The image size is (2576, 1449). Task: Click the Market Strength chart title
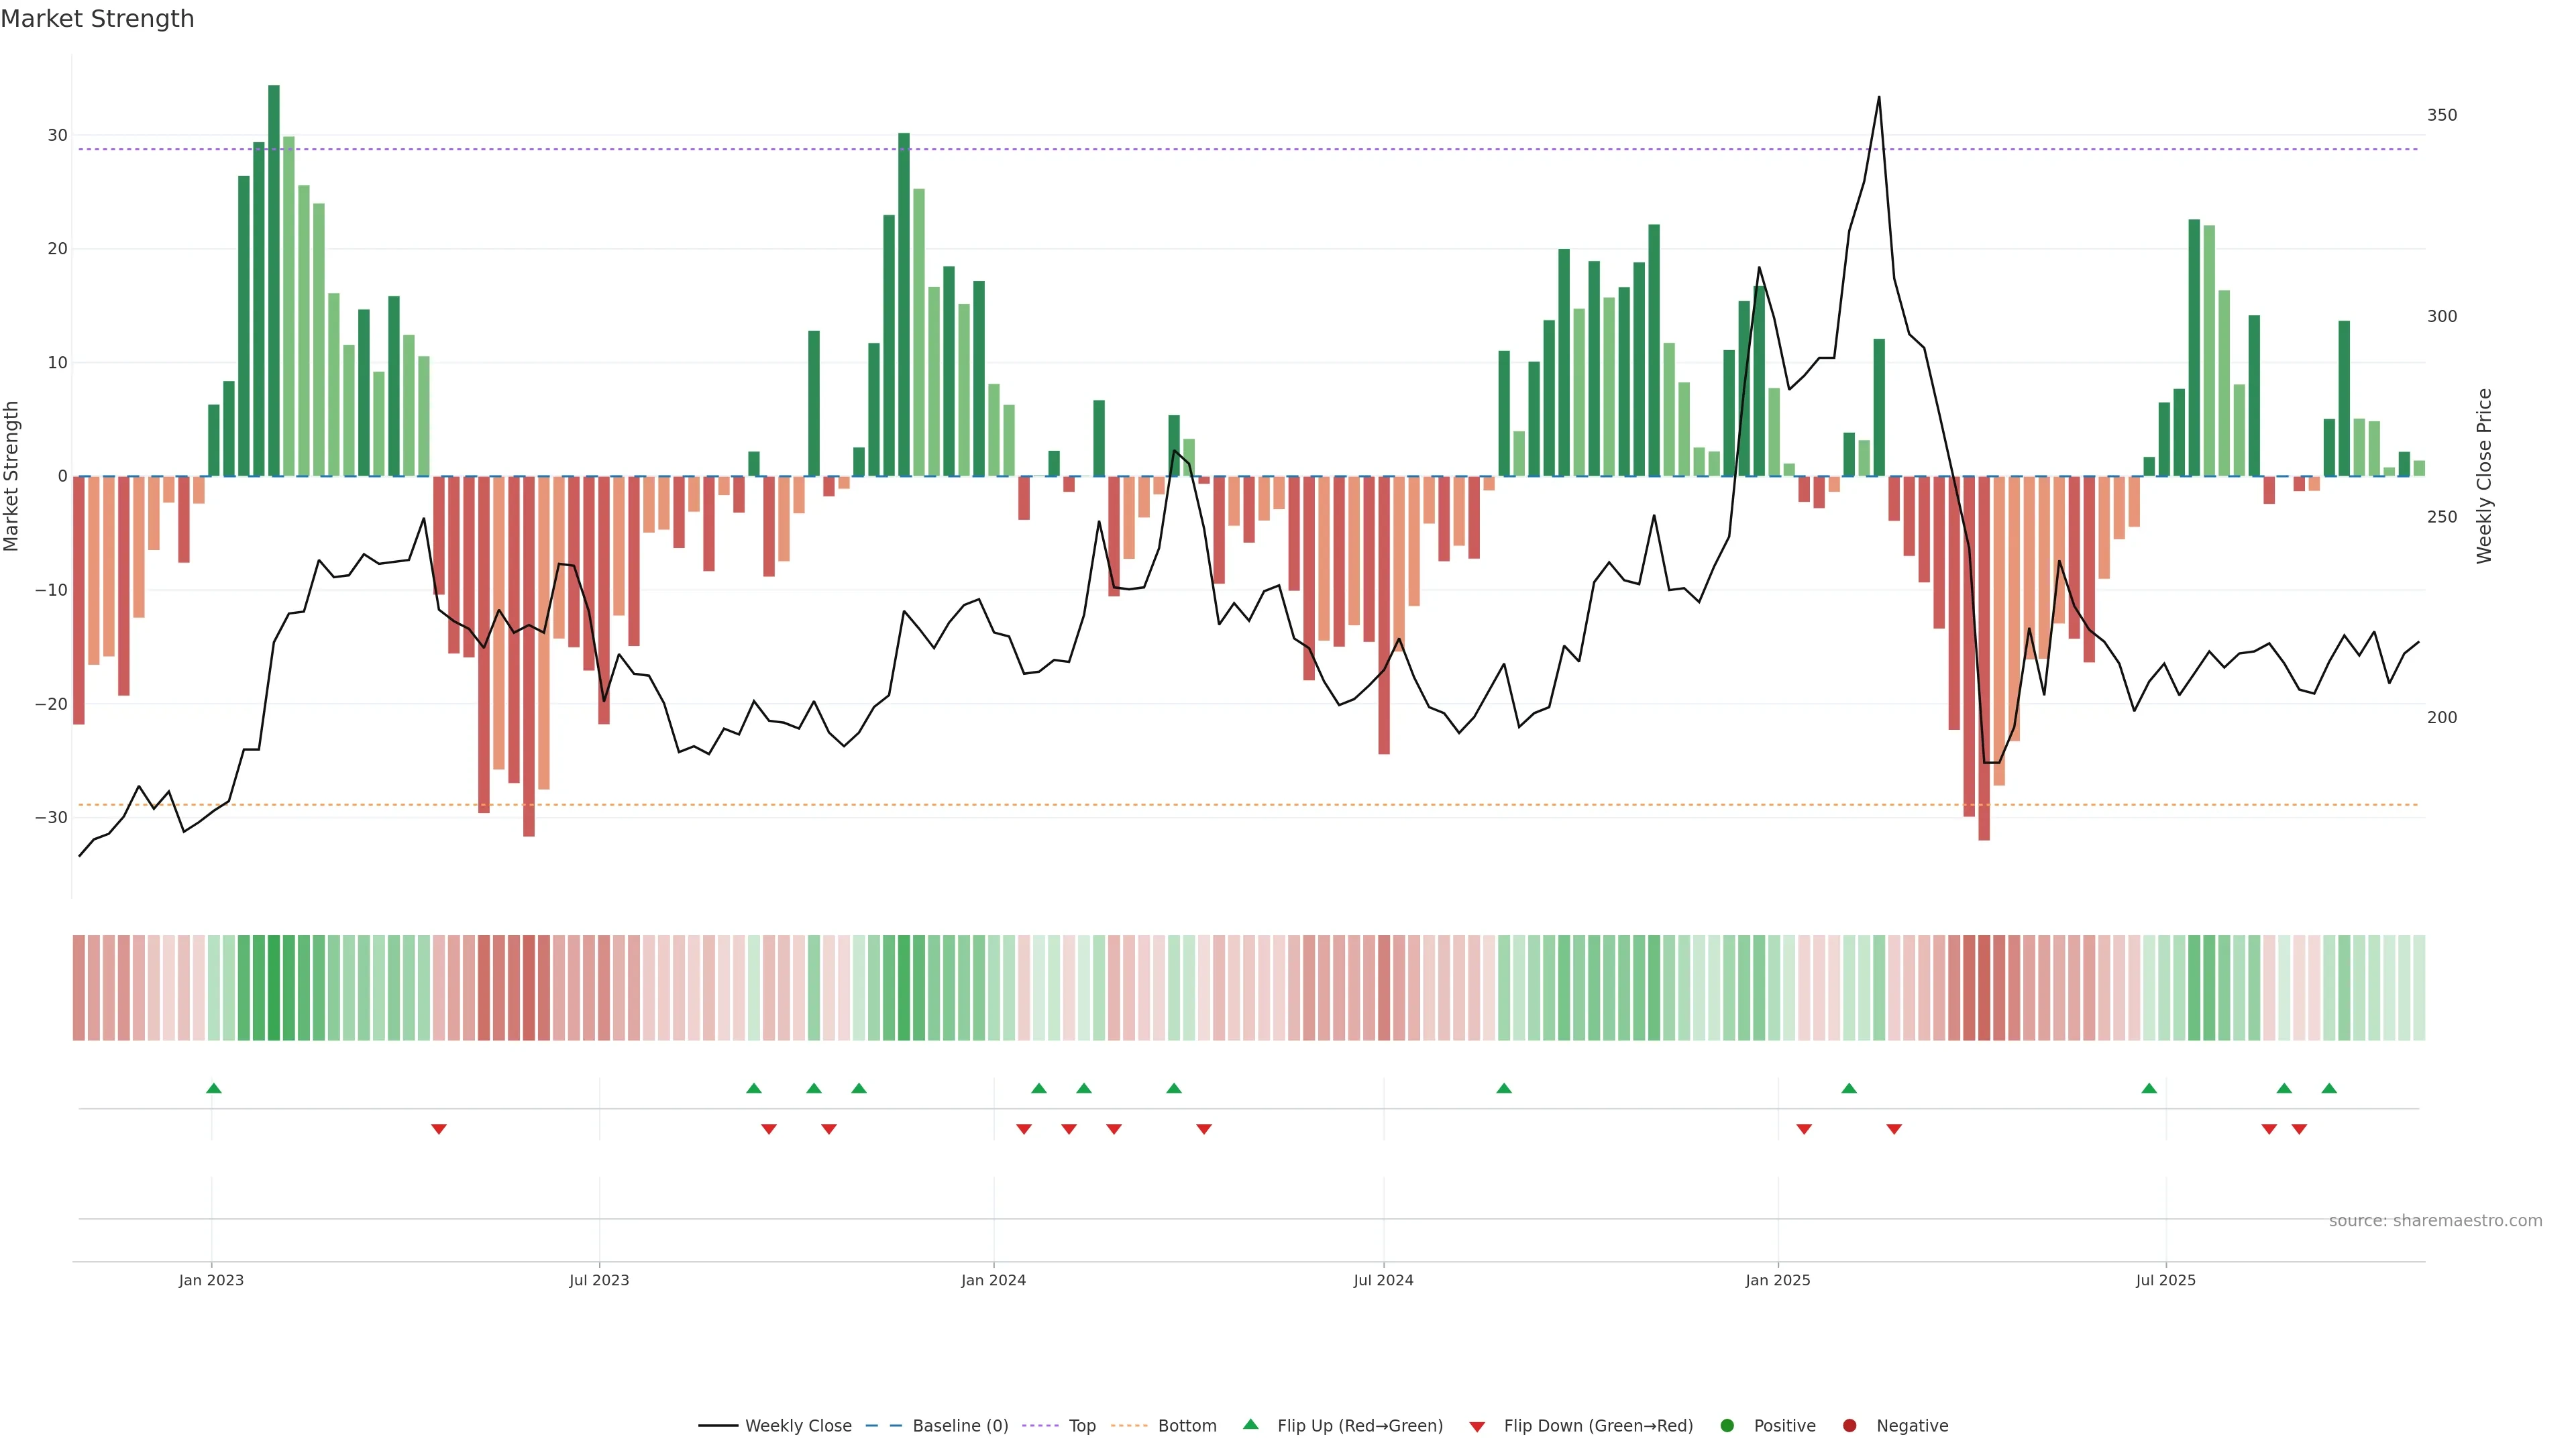point(97,19)
